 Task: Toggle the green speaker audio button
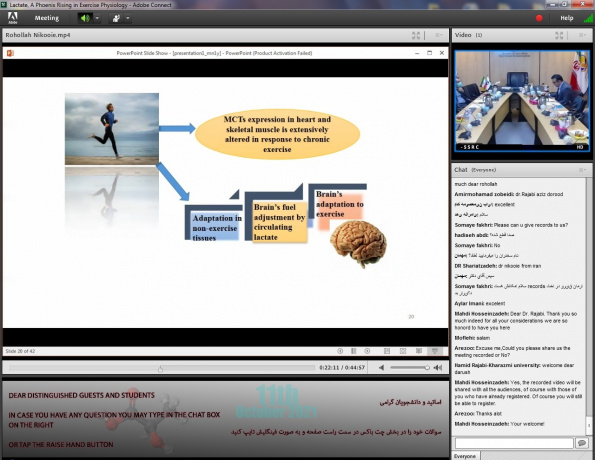pyautogui.click(x=85, y=18)
